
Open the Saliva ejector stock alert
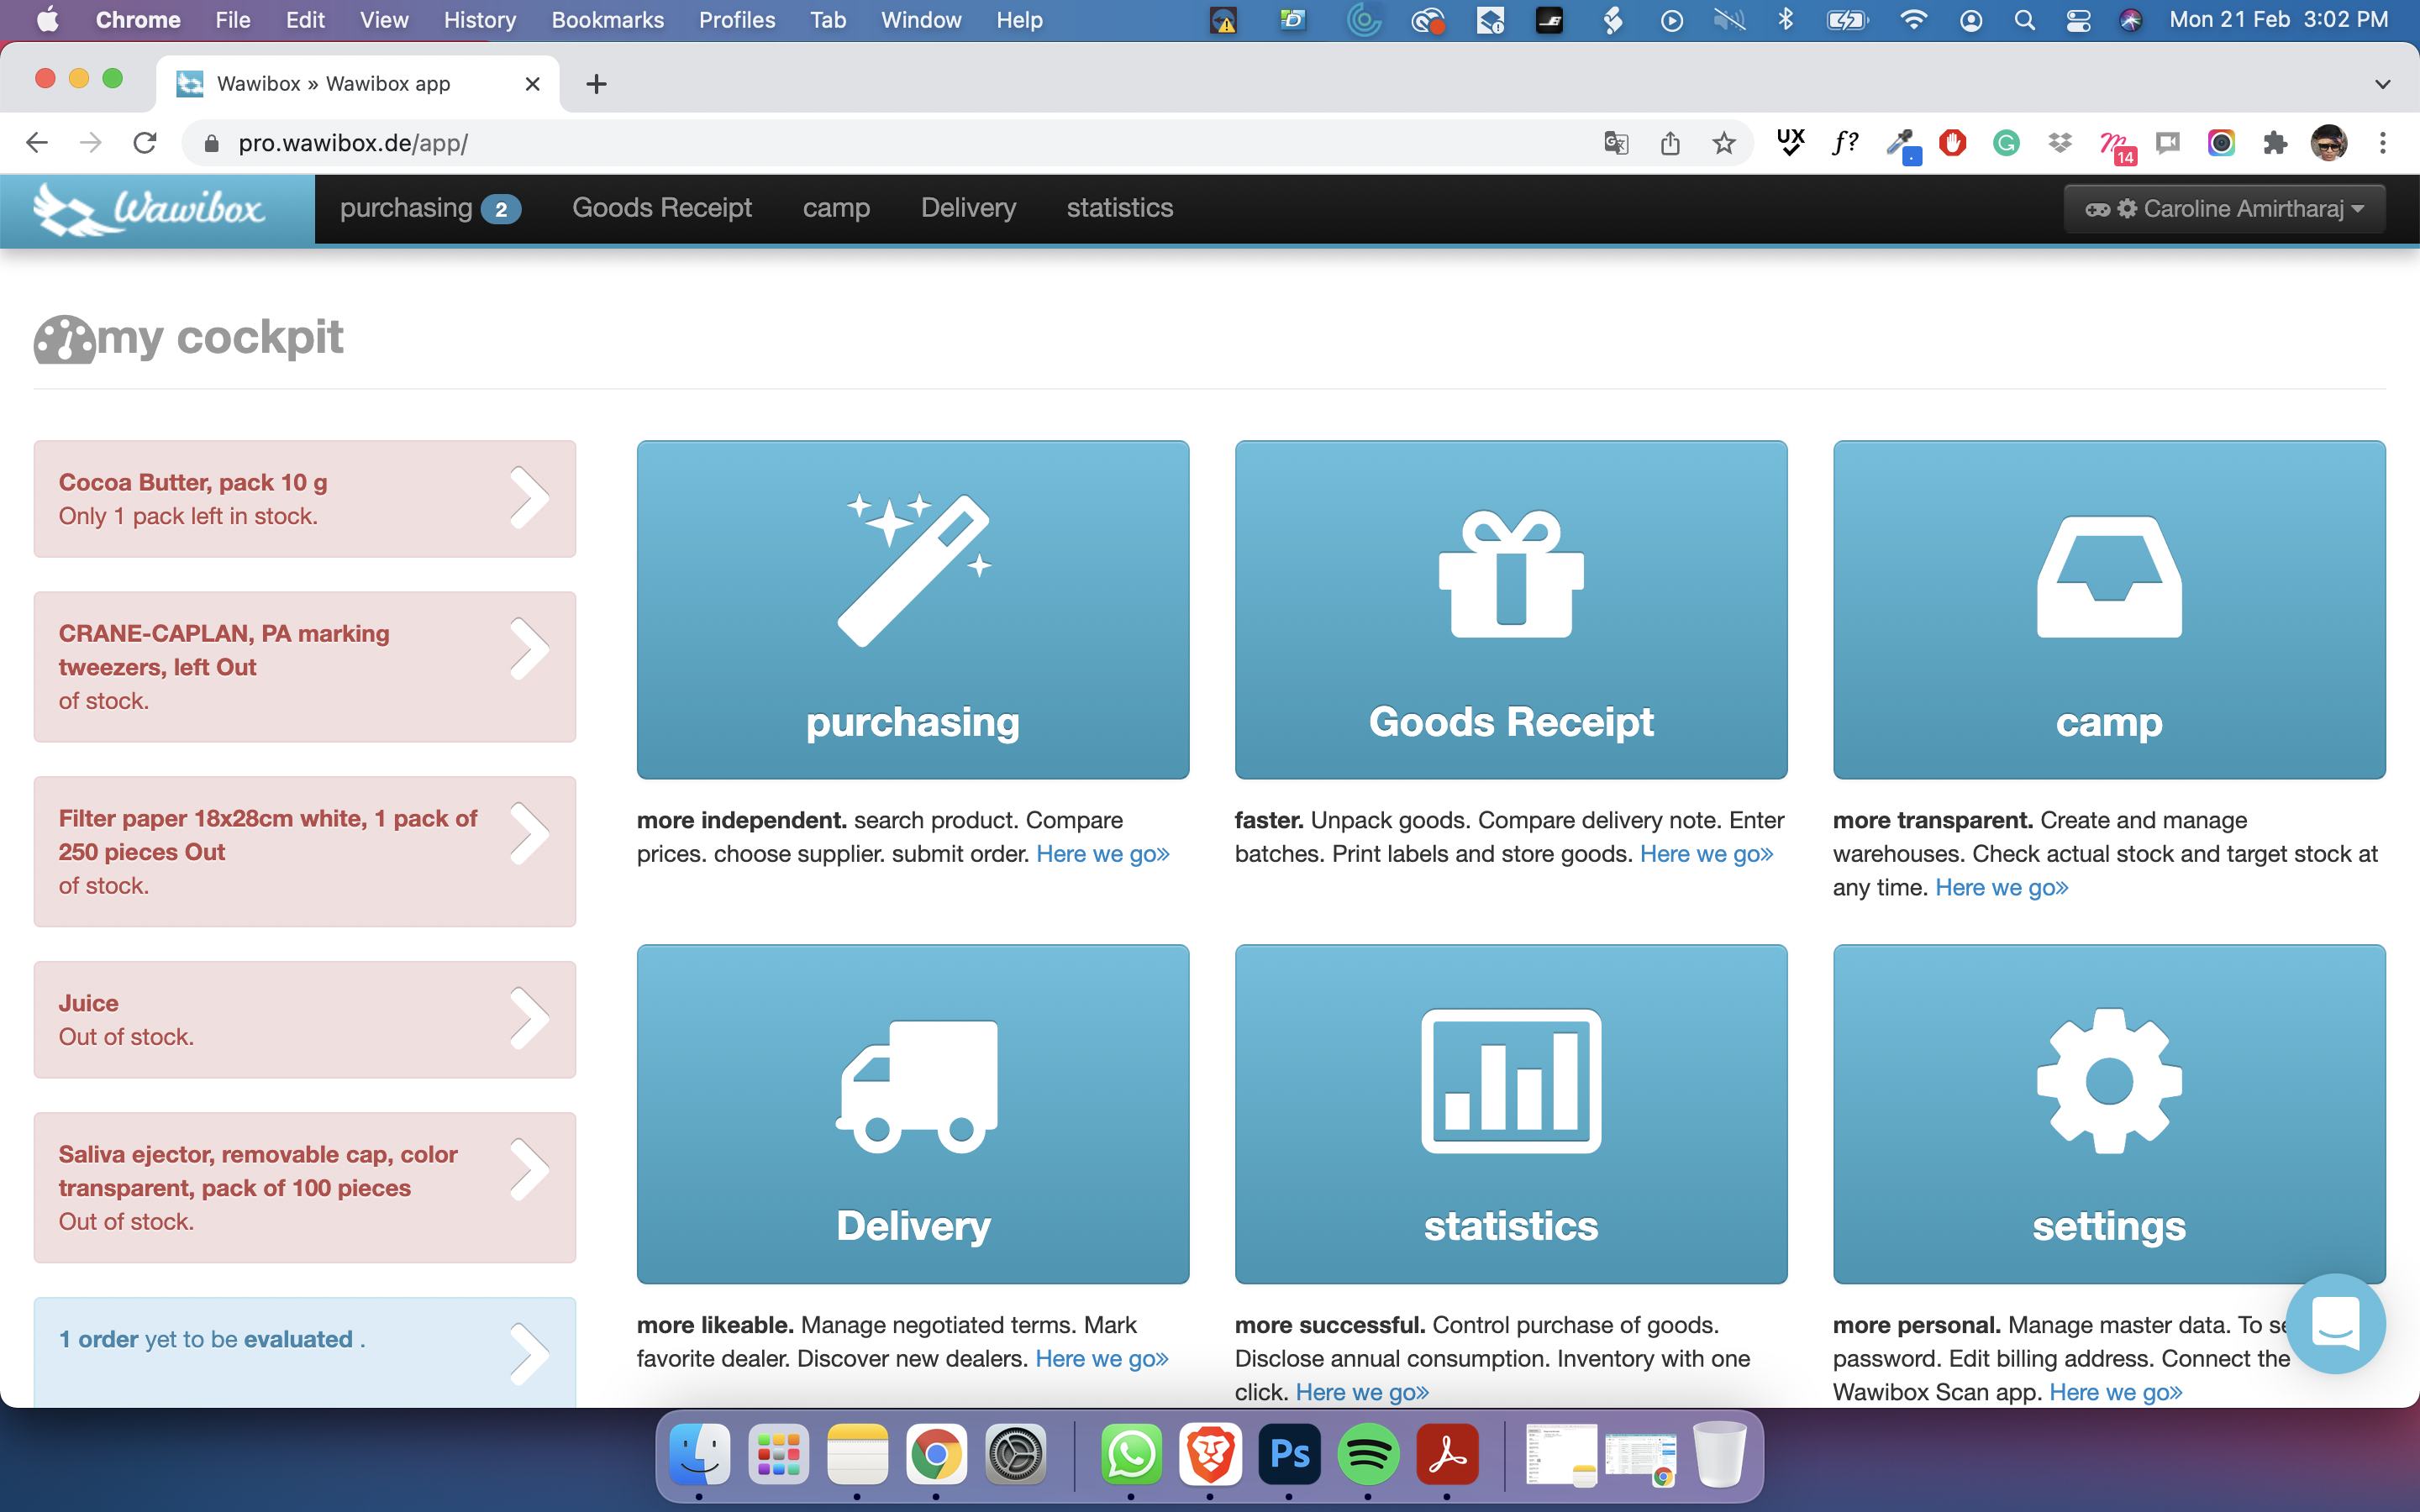point(305,1188)
